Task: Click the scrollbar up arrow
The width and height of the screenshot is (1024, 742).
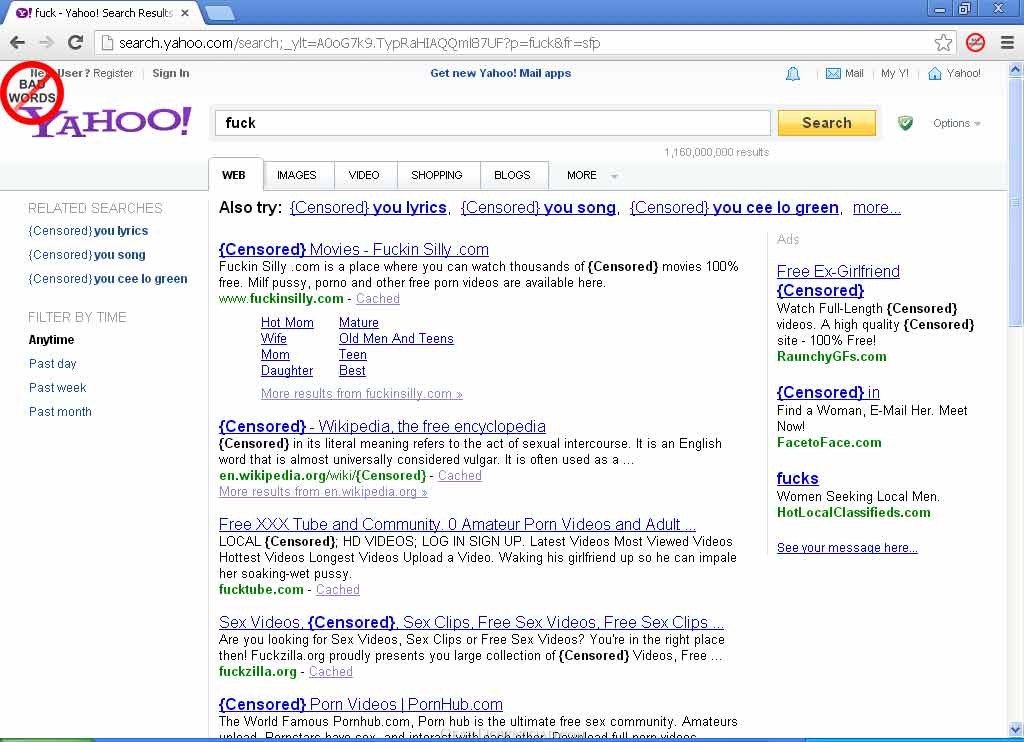Action: tap(1016, 69)
